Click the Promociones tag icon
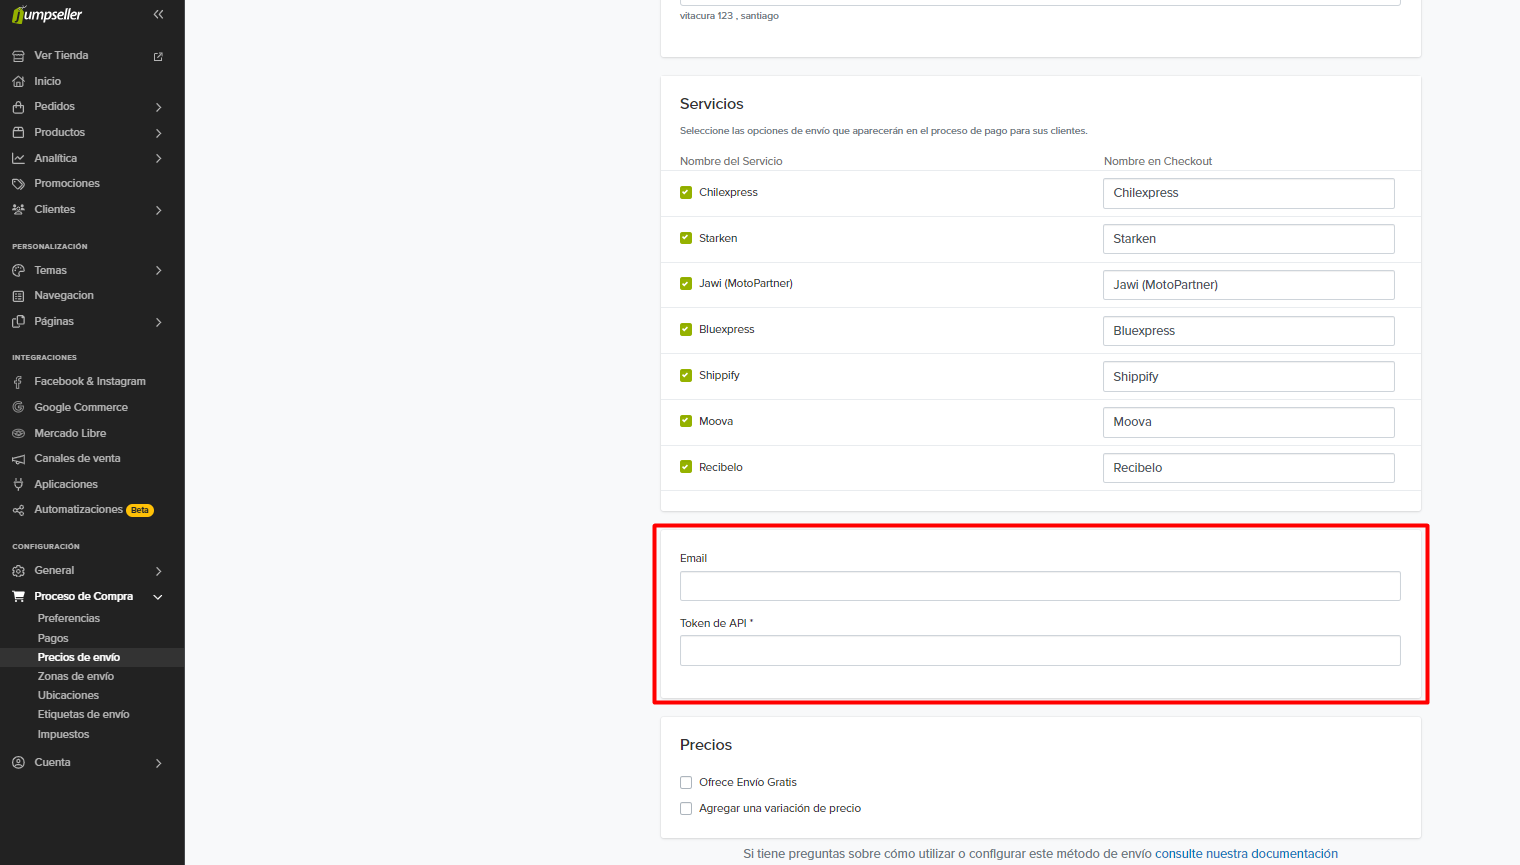 (18, 184)
